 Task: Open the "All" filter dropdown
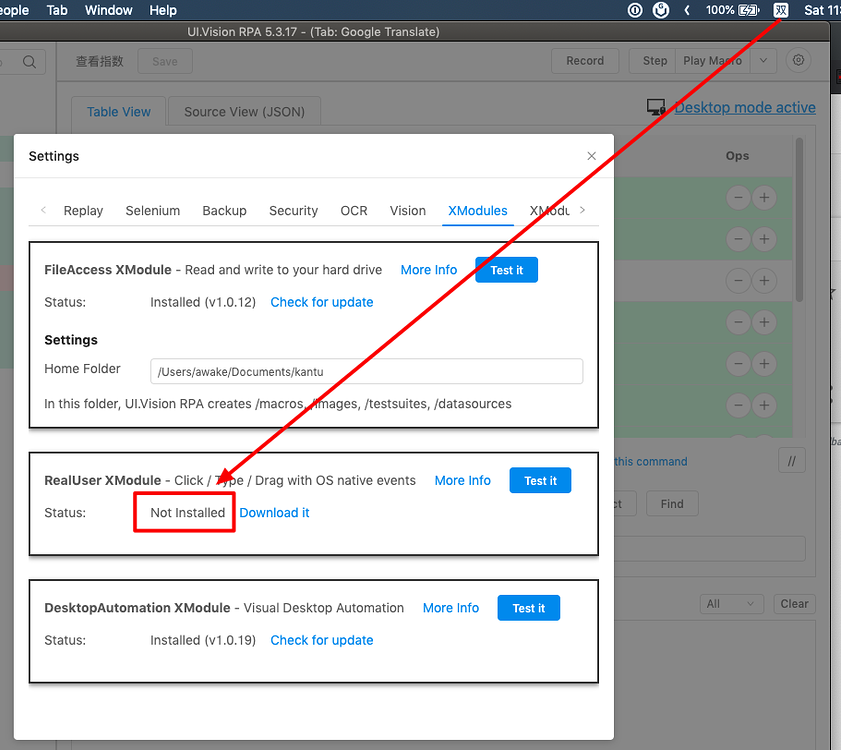point(731,604)
